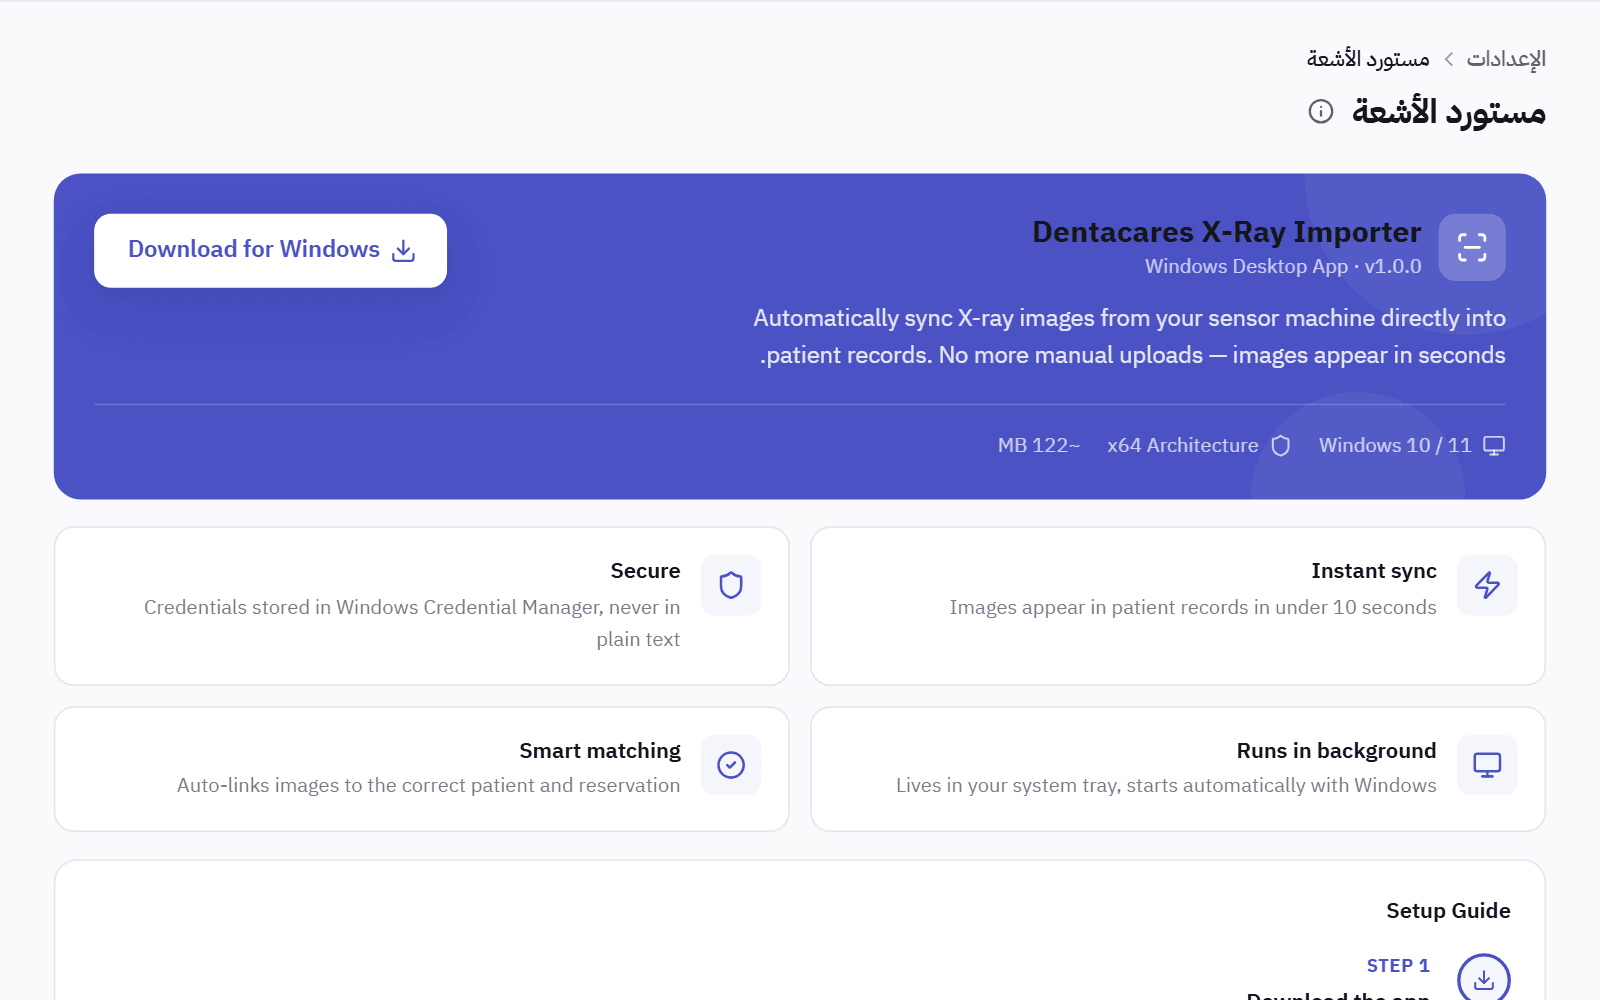The image size is (1600, 1000).
Task: Click the checkmark Smart matching icon
Action: (x=731, y=765)
